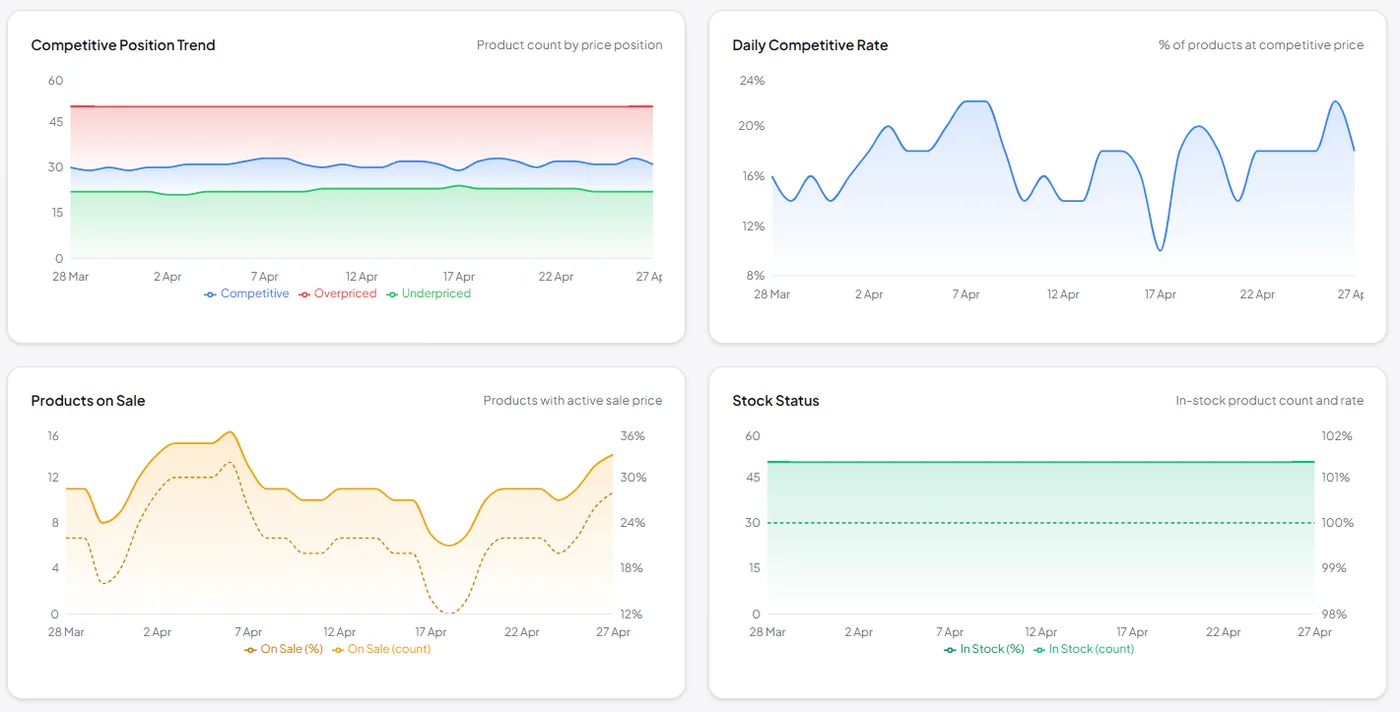Viewport: 1400px width, 712px height.
Task: Click the 16 axis label in Products on Sale
Action: (x=53, y=436)
